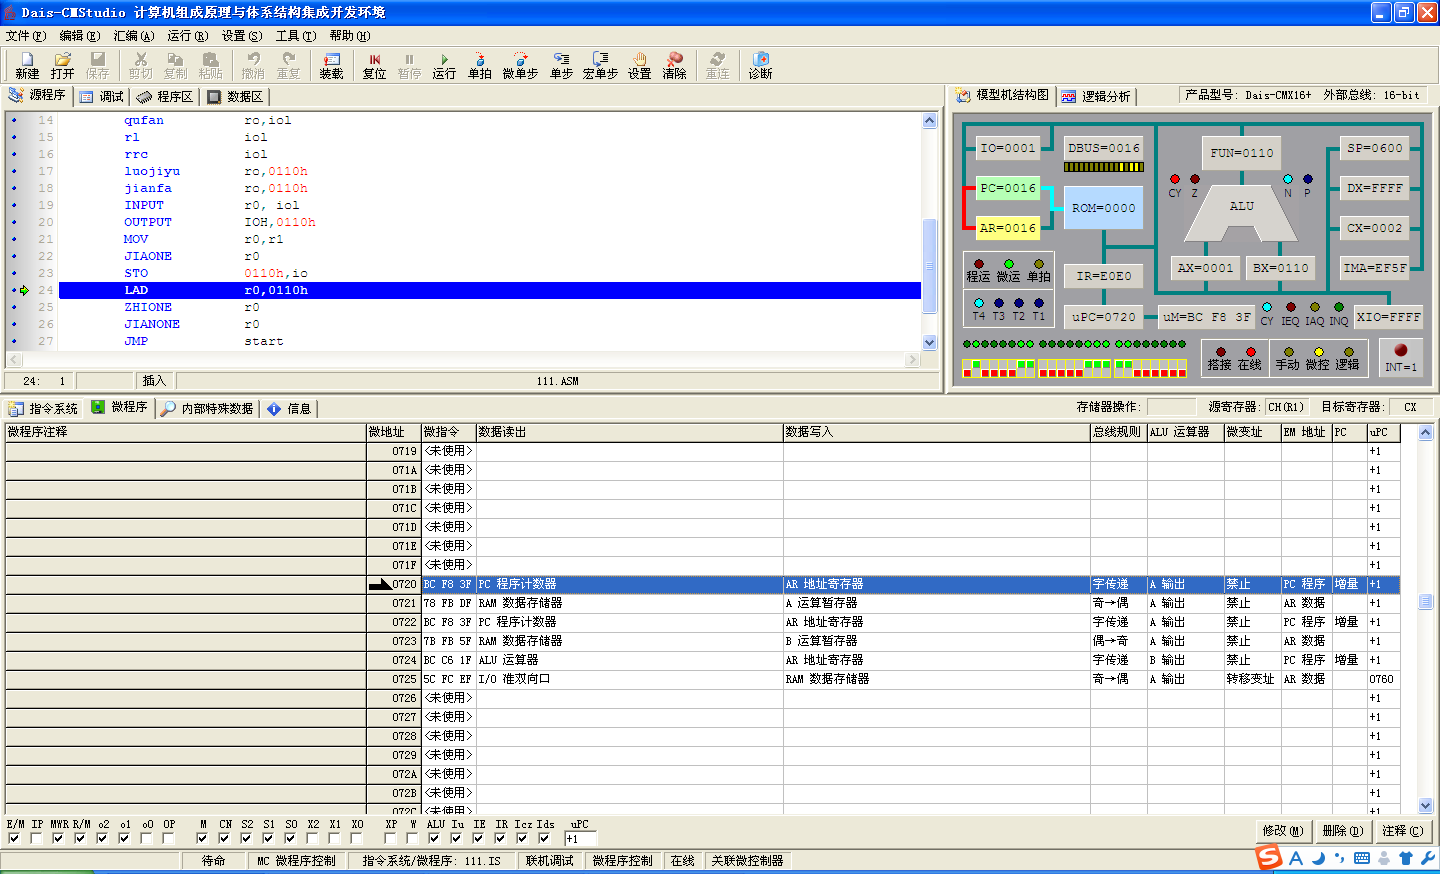Open the 设置 settings toolbar icon
Viewport: 1440px width, 874px height.
(x=640, y=66)
